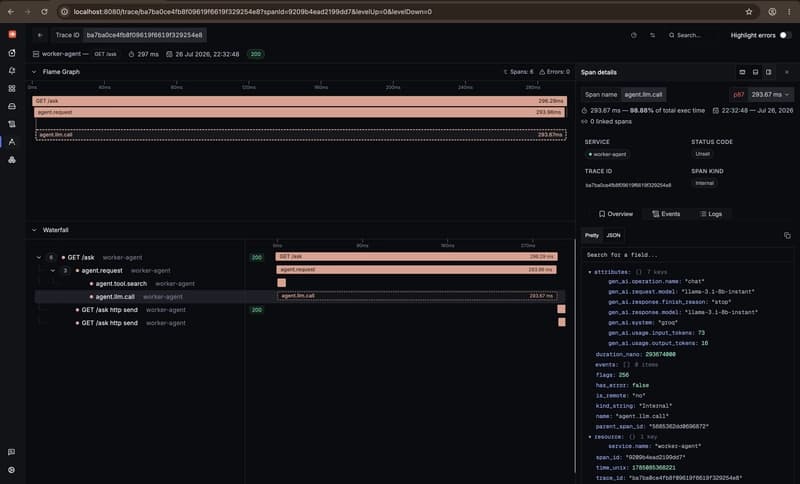This screenshot has height=484, width=800.
Task: Select the first Span details layout icon
Action: click(x=742, y=72)
